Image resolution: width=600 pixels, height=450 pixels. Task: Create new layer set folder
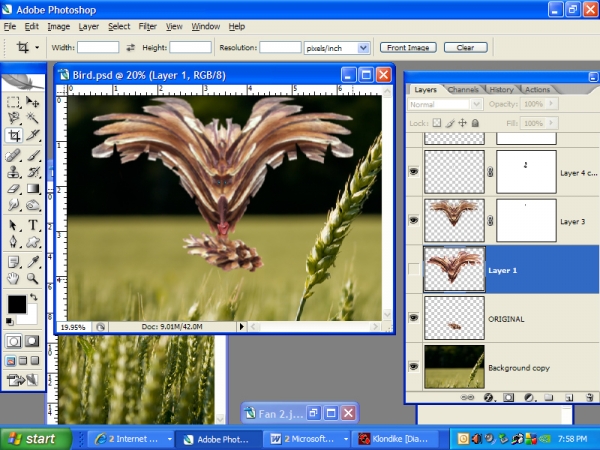(x=549, y=398)
